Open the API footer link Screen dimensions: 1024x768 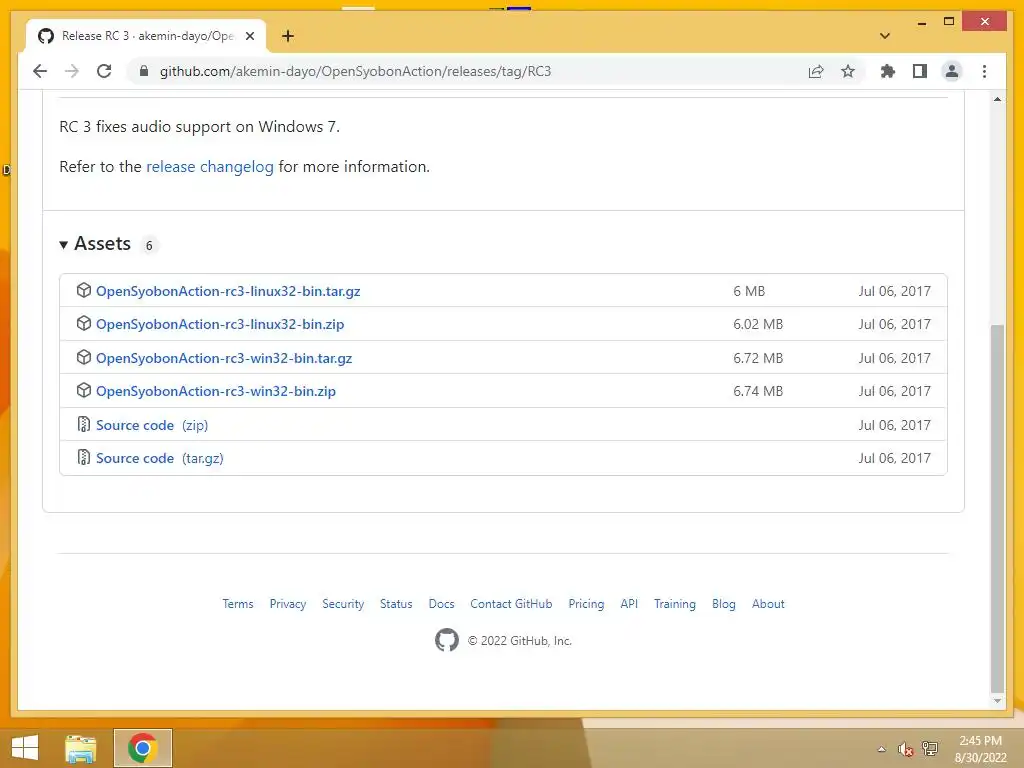pyautogui.click(x=629, y=604)
